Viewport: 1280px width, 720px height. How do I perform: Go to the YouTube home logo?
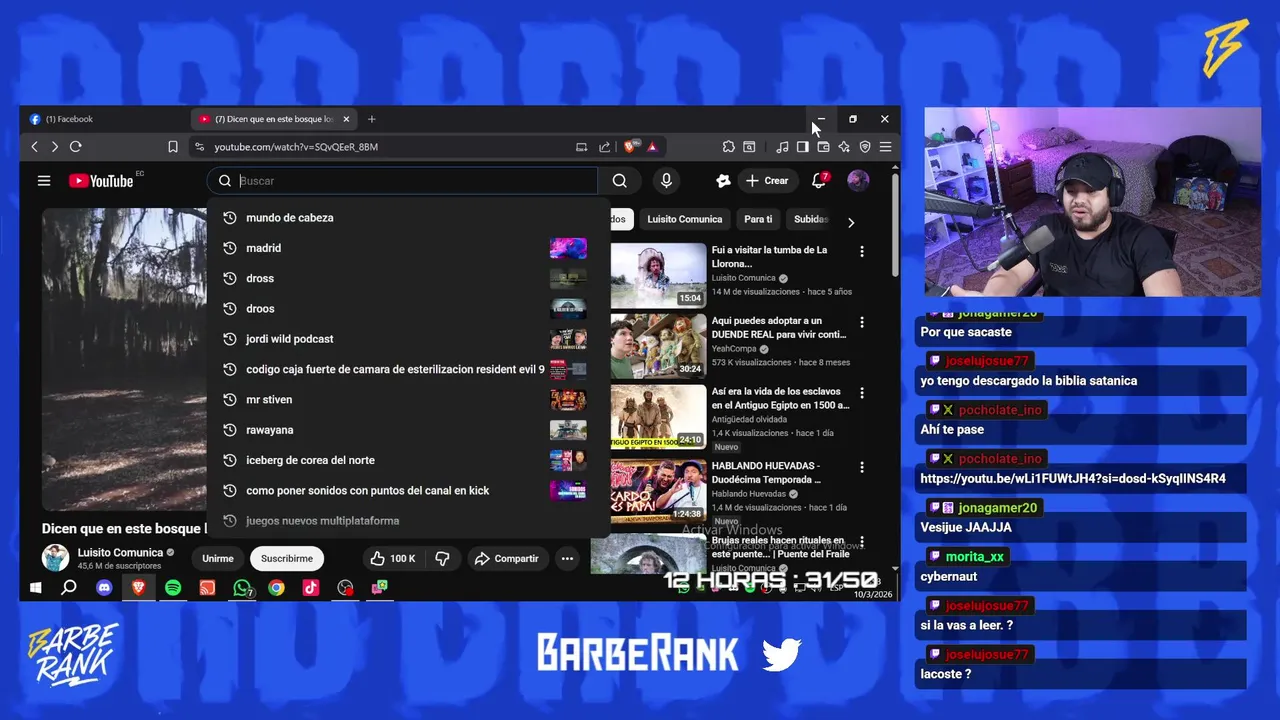click(x=101, y=181)
